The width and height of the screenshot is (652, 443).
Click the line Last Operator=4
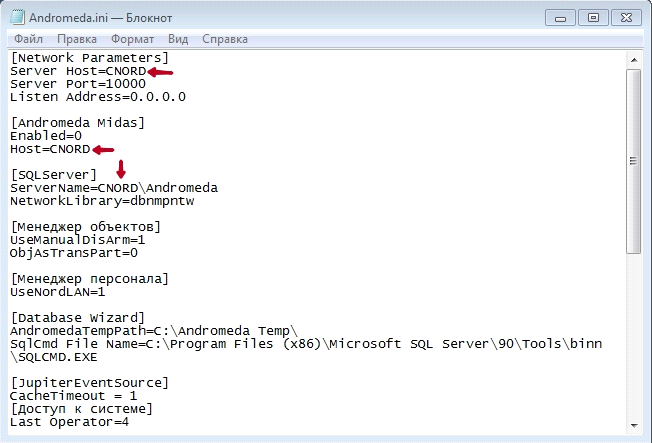click(x=69, y=422)
